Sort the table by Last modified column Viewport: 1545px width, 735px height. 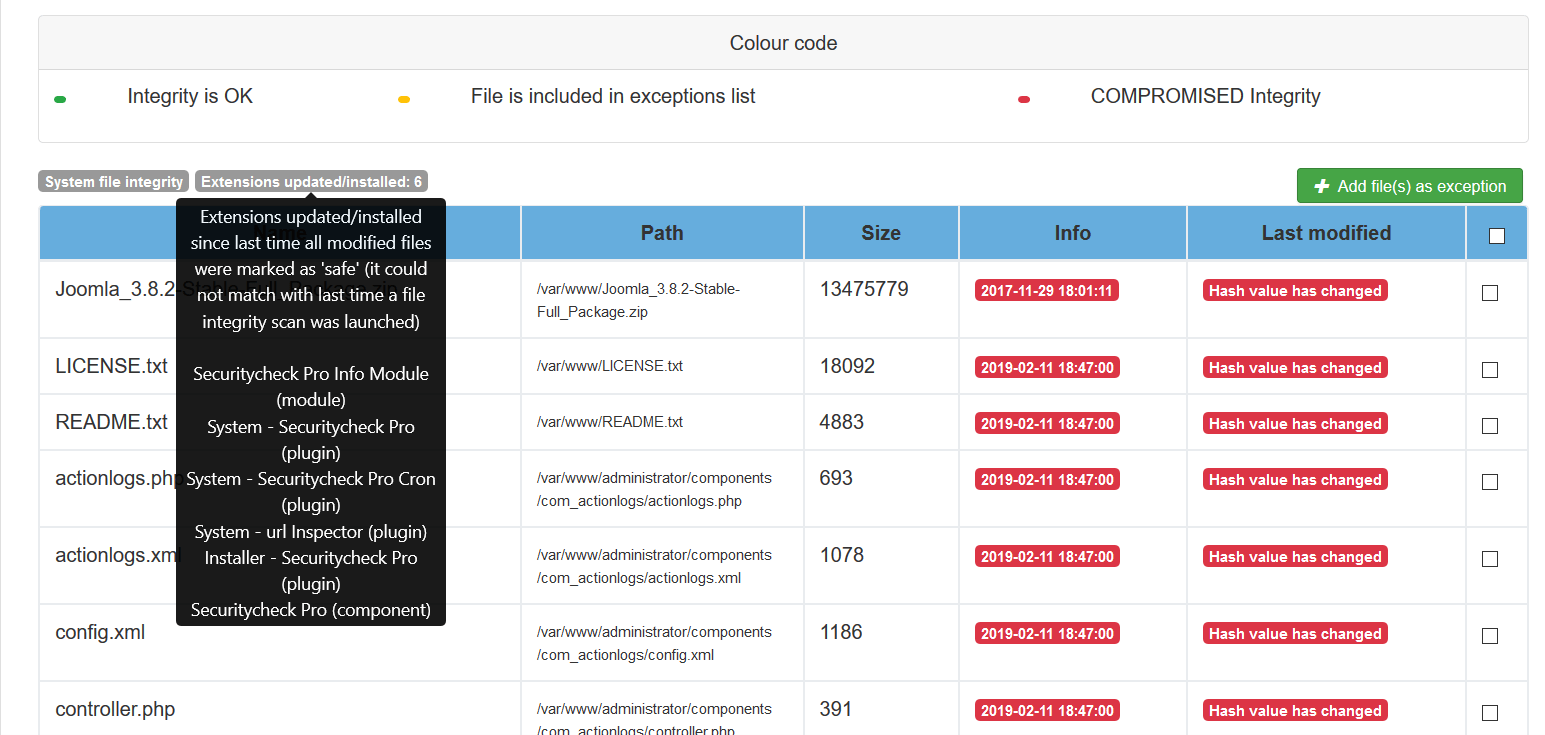click(1326, 232)
